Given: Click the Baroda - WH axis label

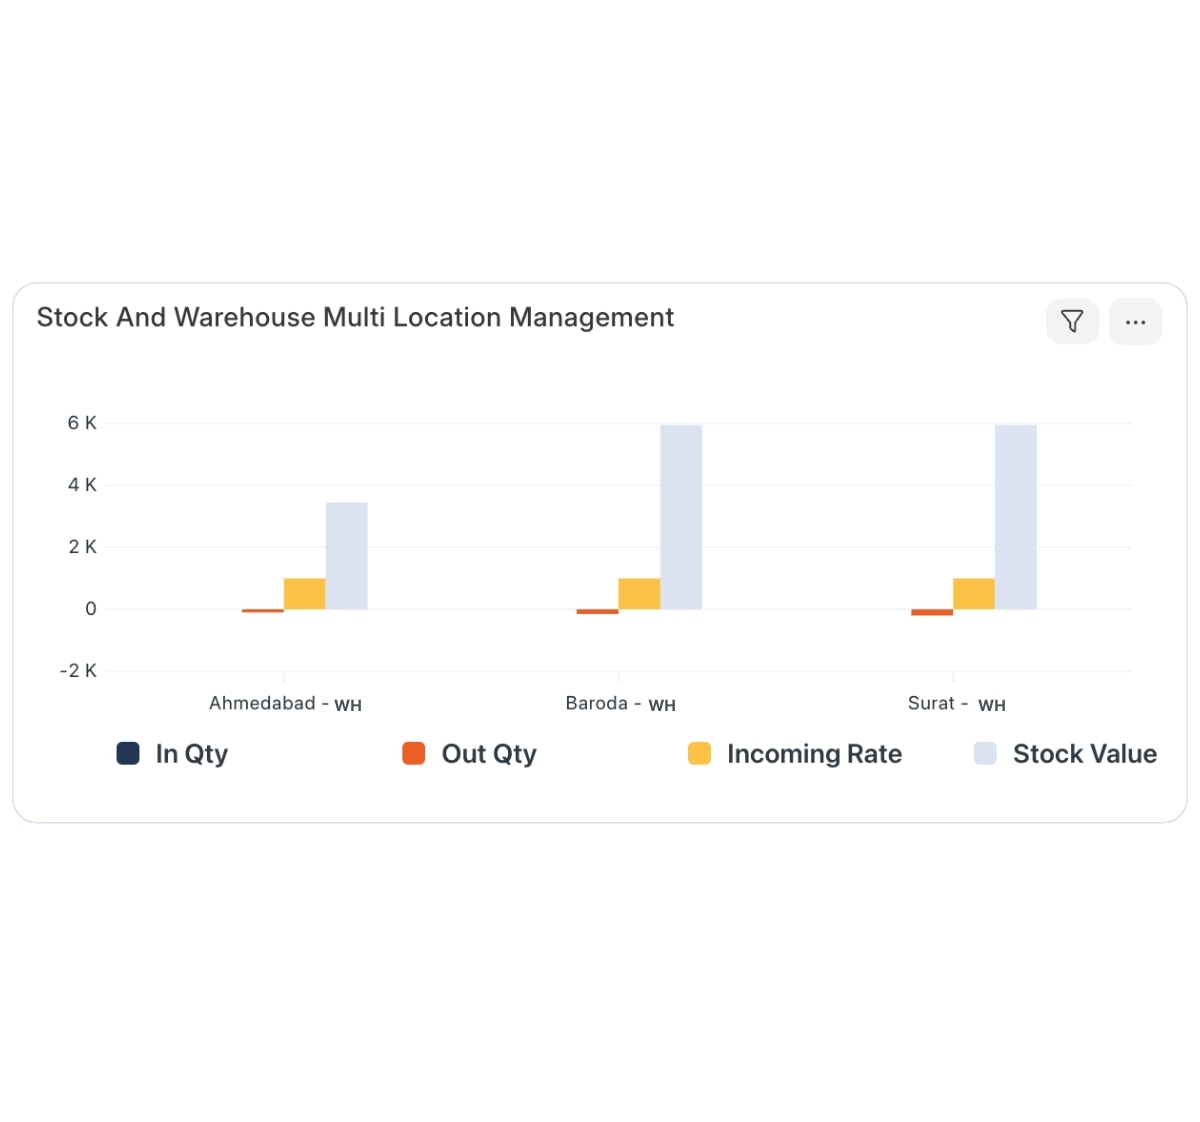Looking at the screenshot, I should [x=620, y=704].
